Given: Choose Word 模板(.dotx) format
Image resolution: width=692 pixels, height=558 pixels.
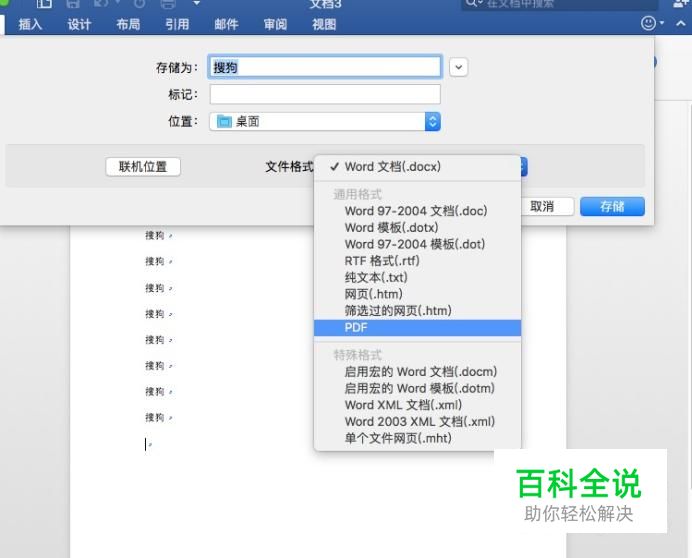Looking at the screenshot, I should [x=417, y=228].
